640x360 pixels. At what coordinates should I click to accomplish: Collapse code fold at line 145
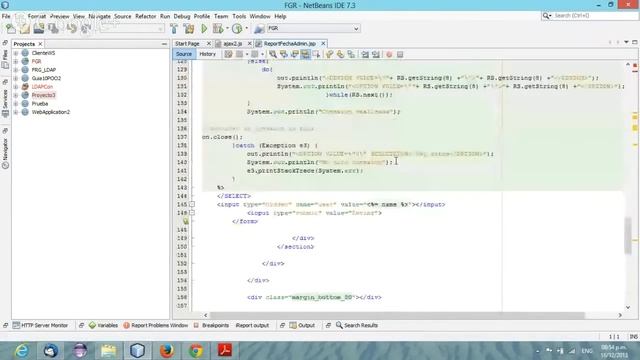click(192, 204)
